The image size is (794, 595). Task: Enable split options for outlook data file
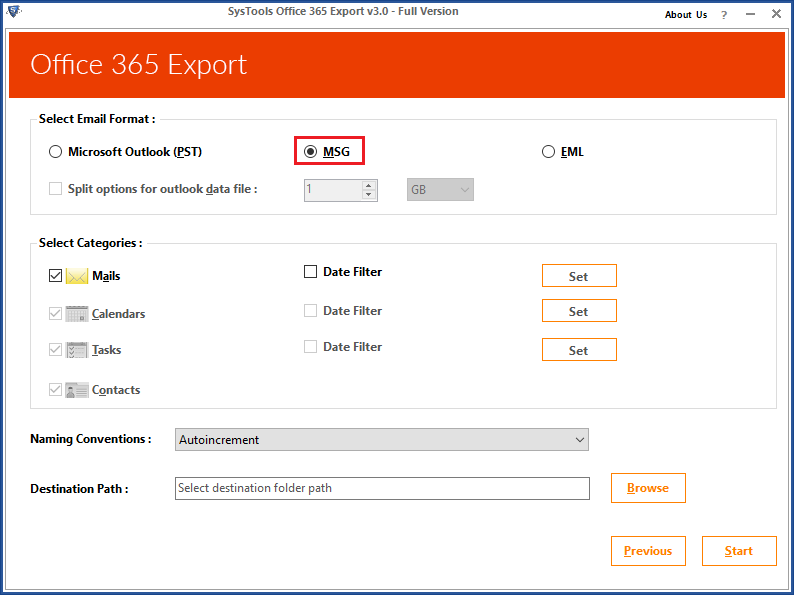55,189
